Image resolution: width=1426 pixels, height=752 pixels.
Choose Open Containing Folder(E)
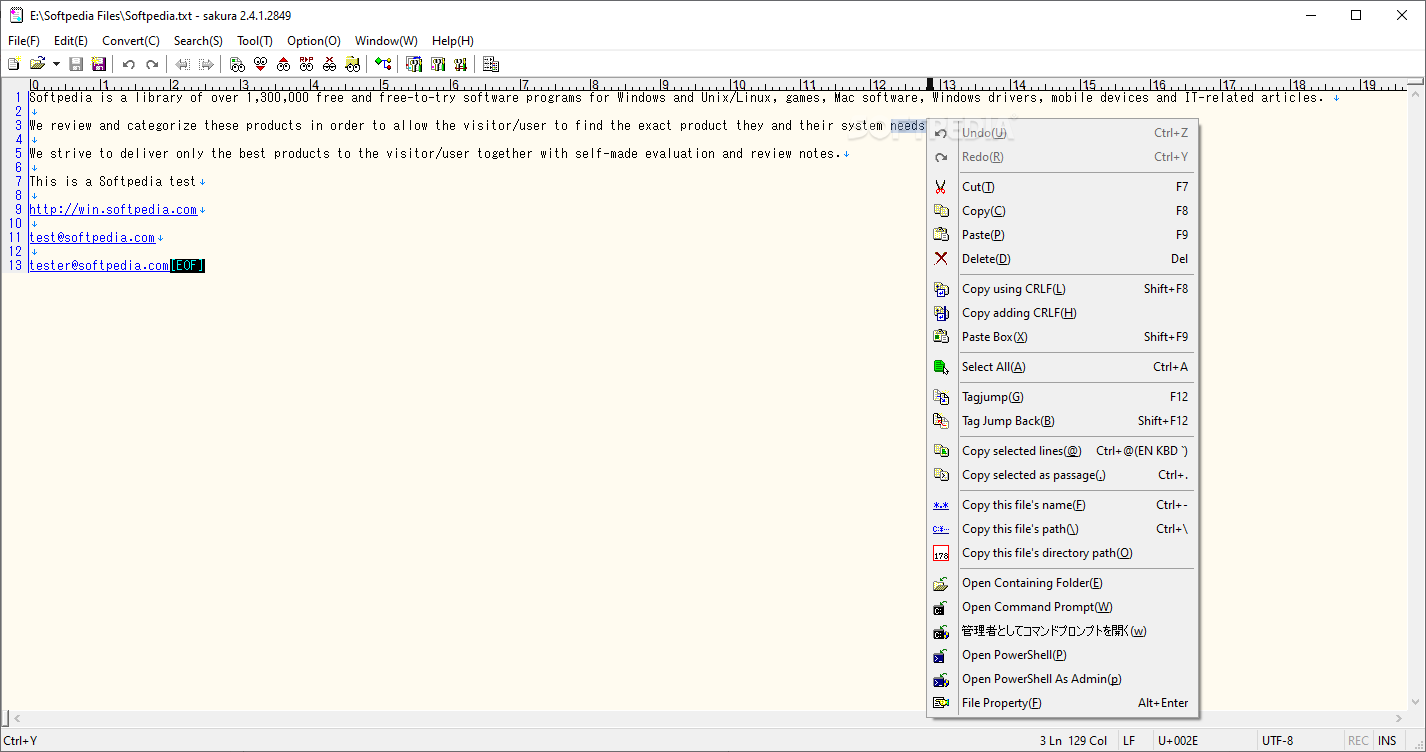pyautogui.click(x=1062, y=583)
